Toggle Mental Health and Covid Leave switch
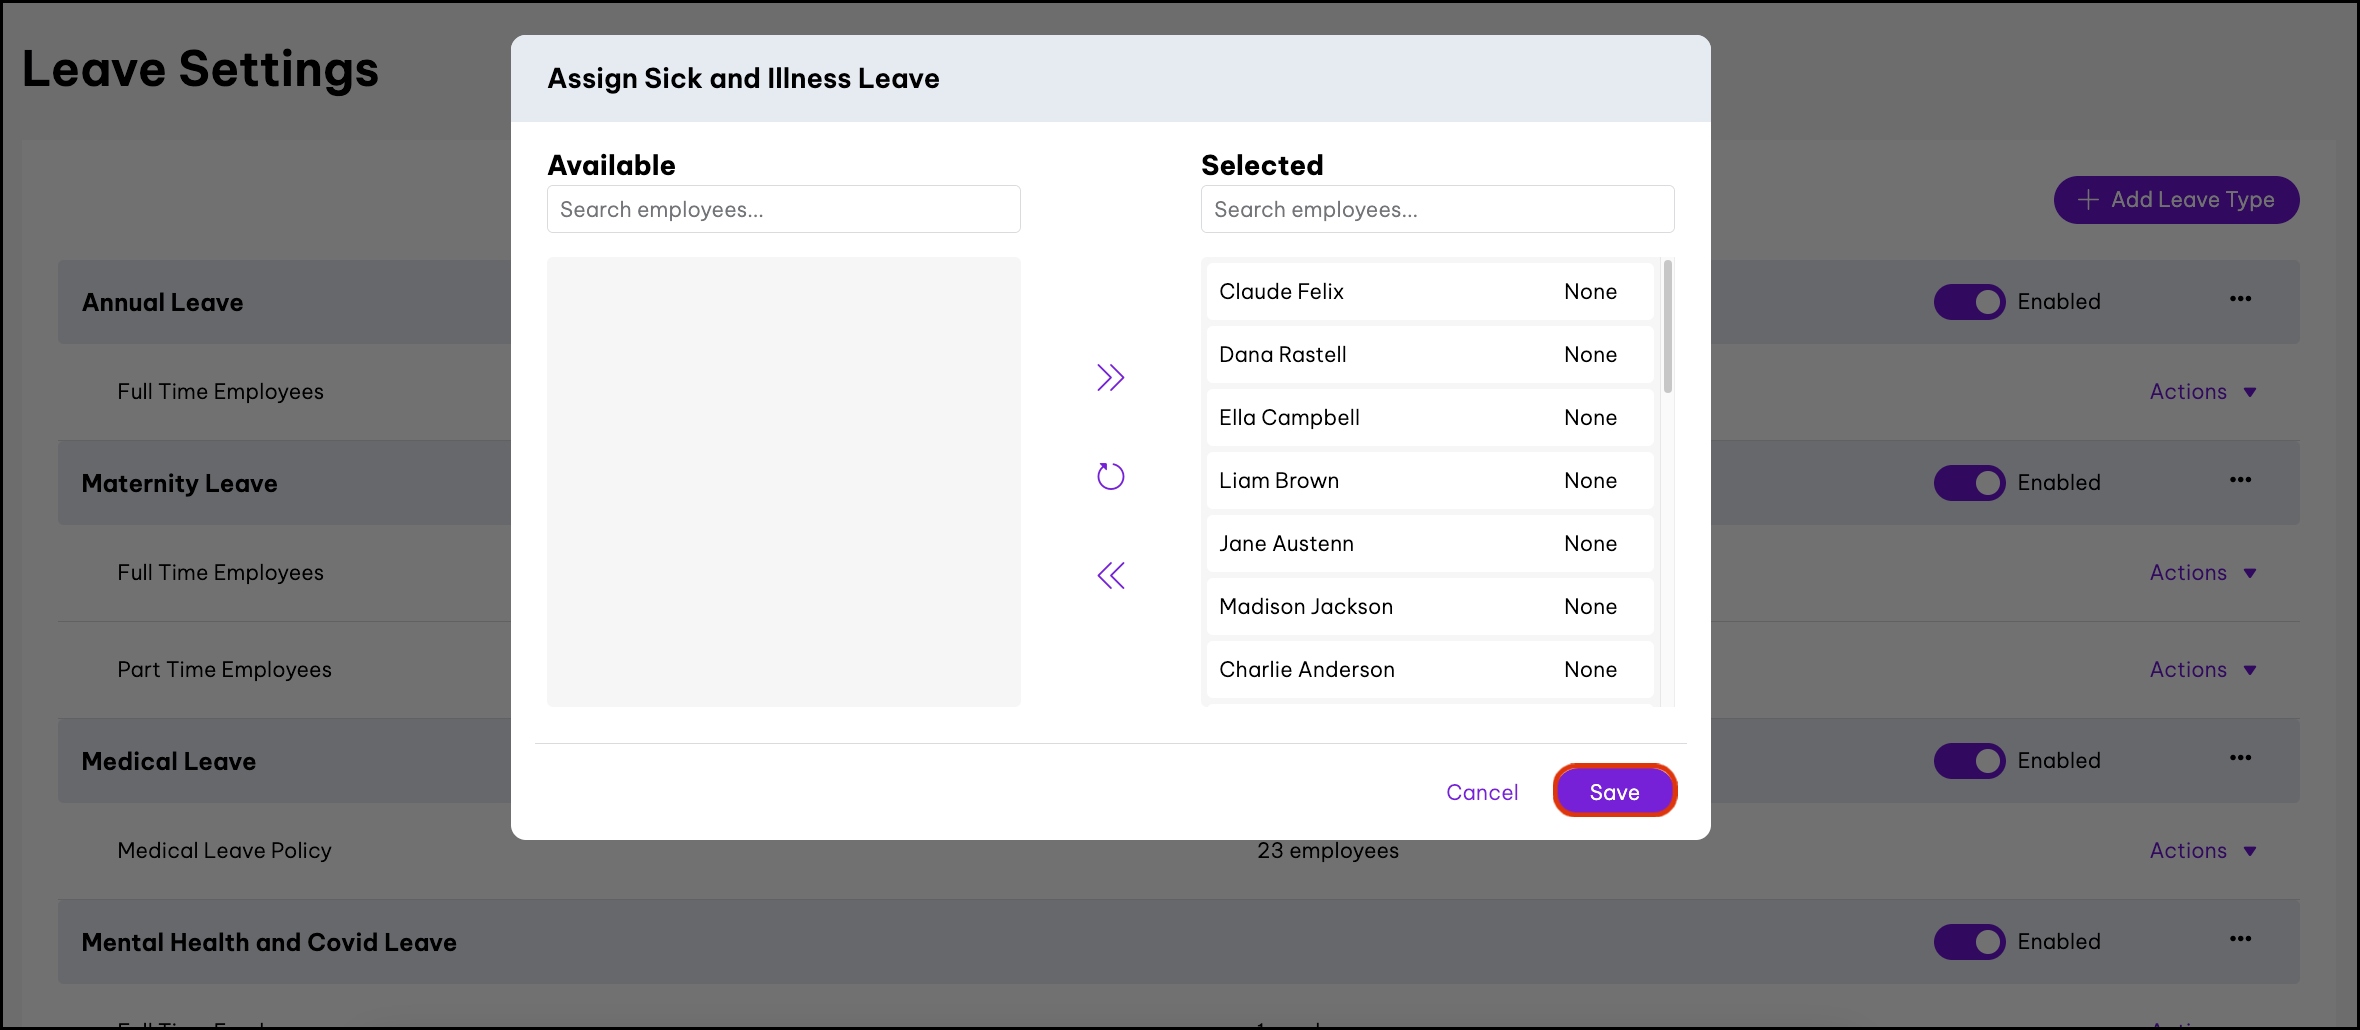The width and height of the screenshot is (2360, 1030). click(1968, 942)
